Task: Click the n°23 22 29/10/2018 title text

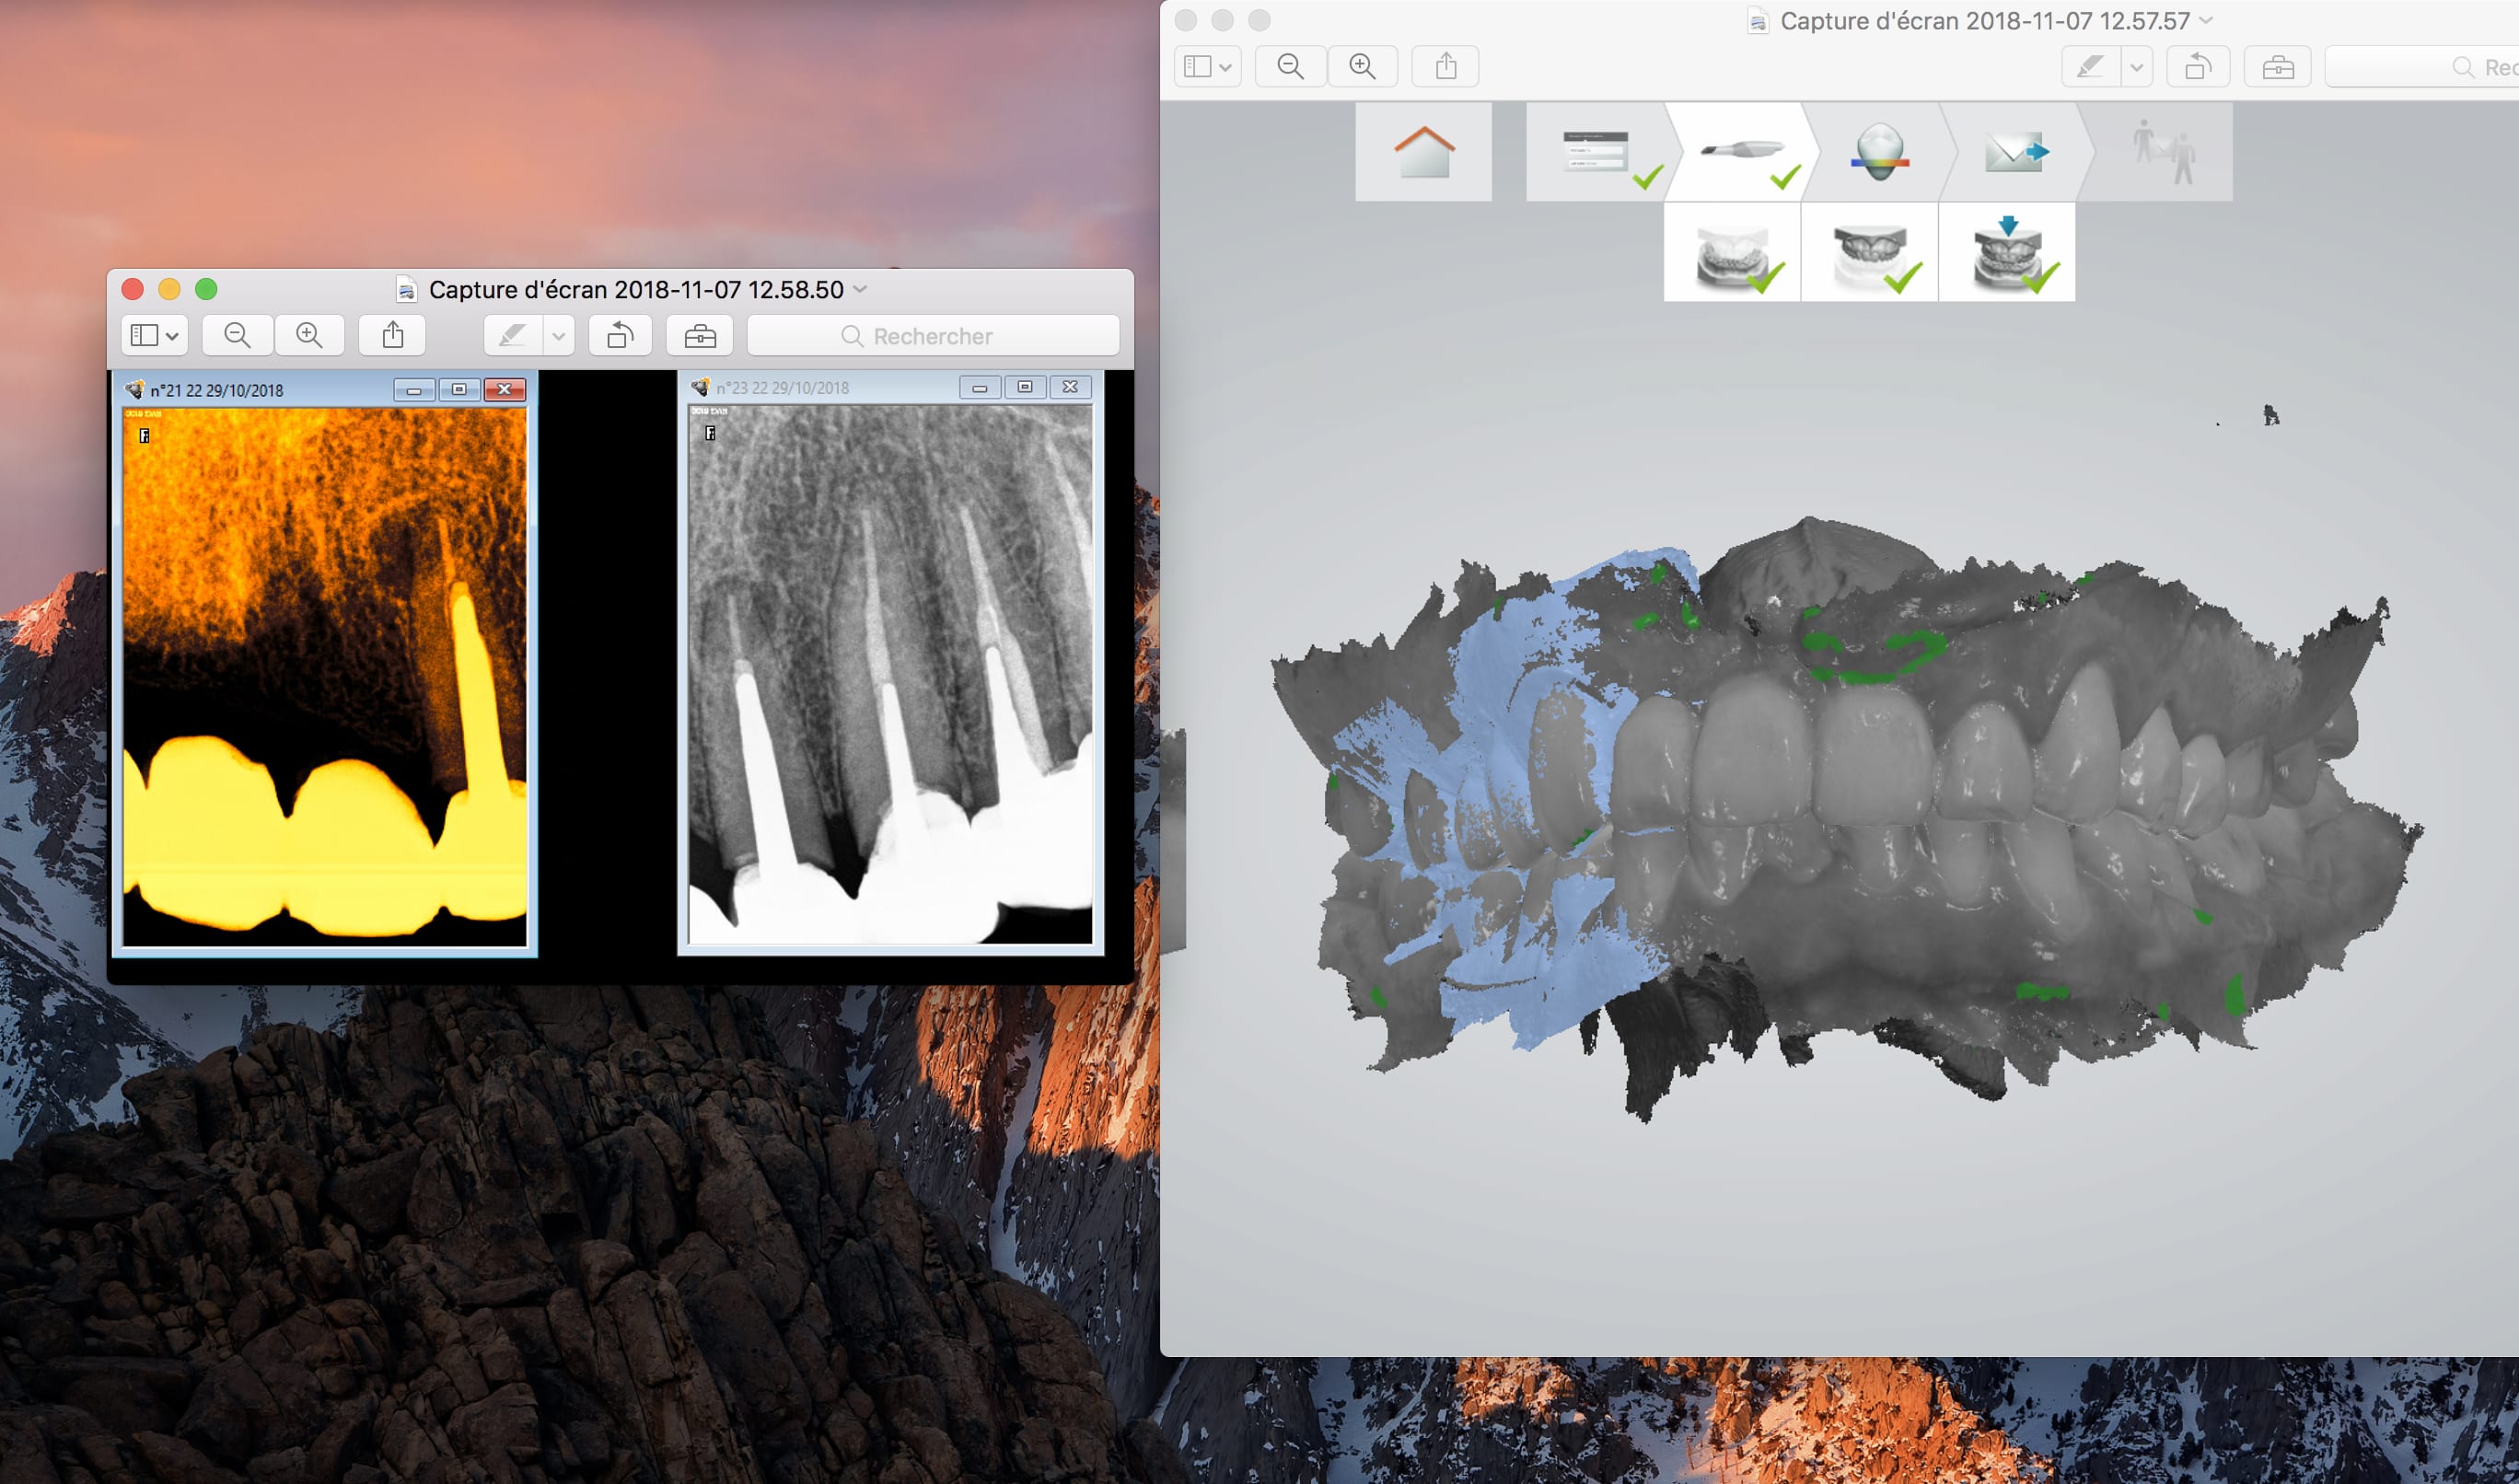Action: point(783,387)
